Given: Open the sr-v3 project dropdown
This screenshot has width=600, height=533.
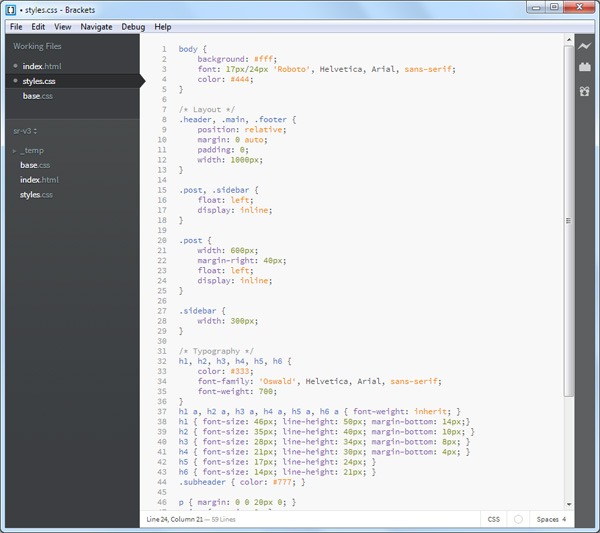Looking at the screenshot, I should click(x=27, y=131).
